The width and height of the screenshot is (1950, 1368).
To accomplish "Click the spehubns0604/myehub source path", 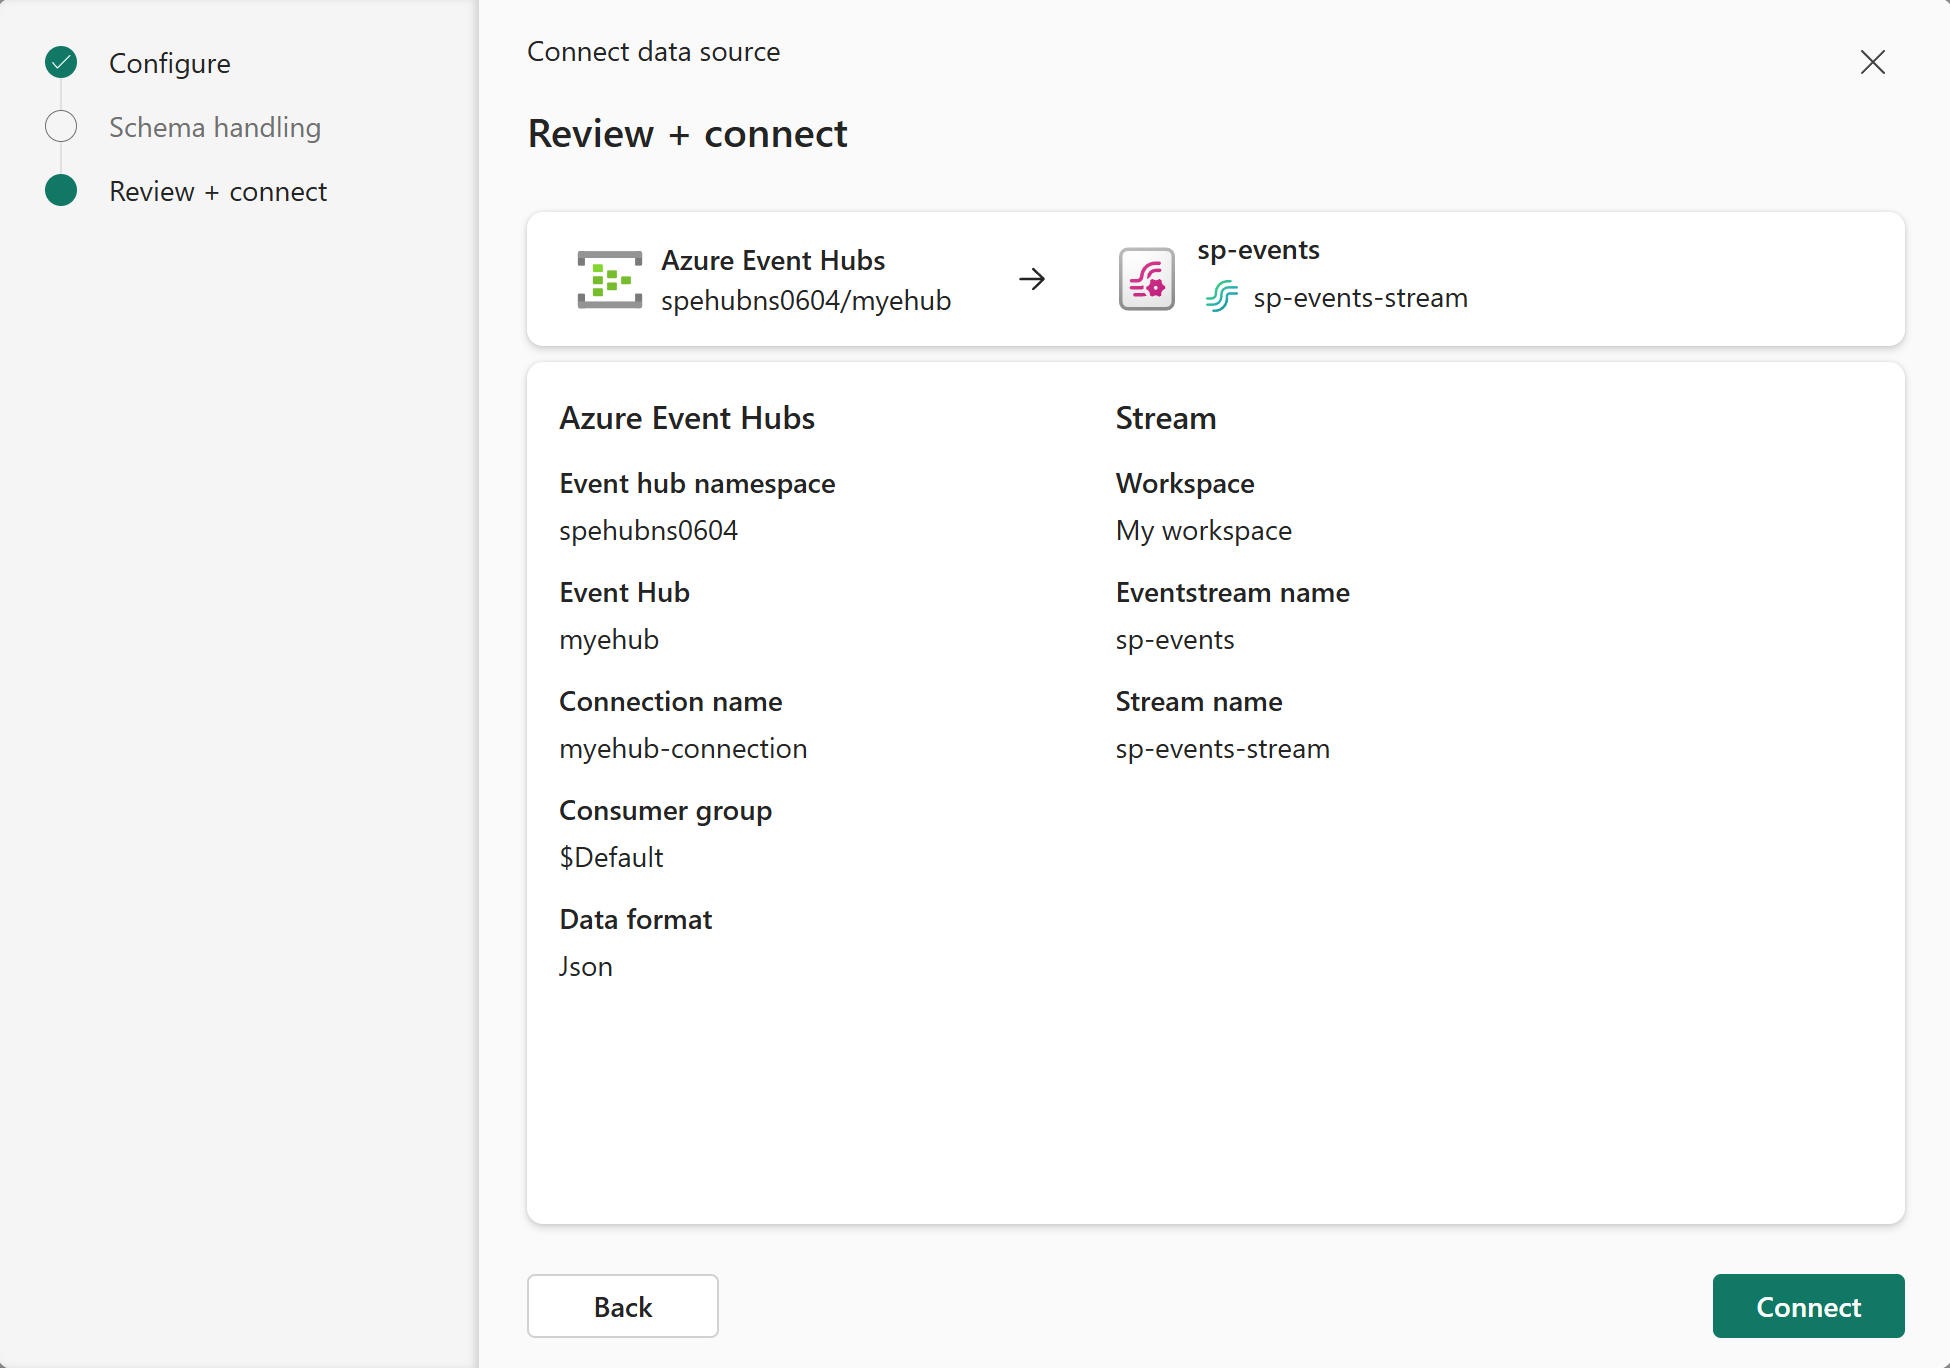I will (x=806, y=300).
